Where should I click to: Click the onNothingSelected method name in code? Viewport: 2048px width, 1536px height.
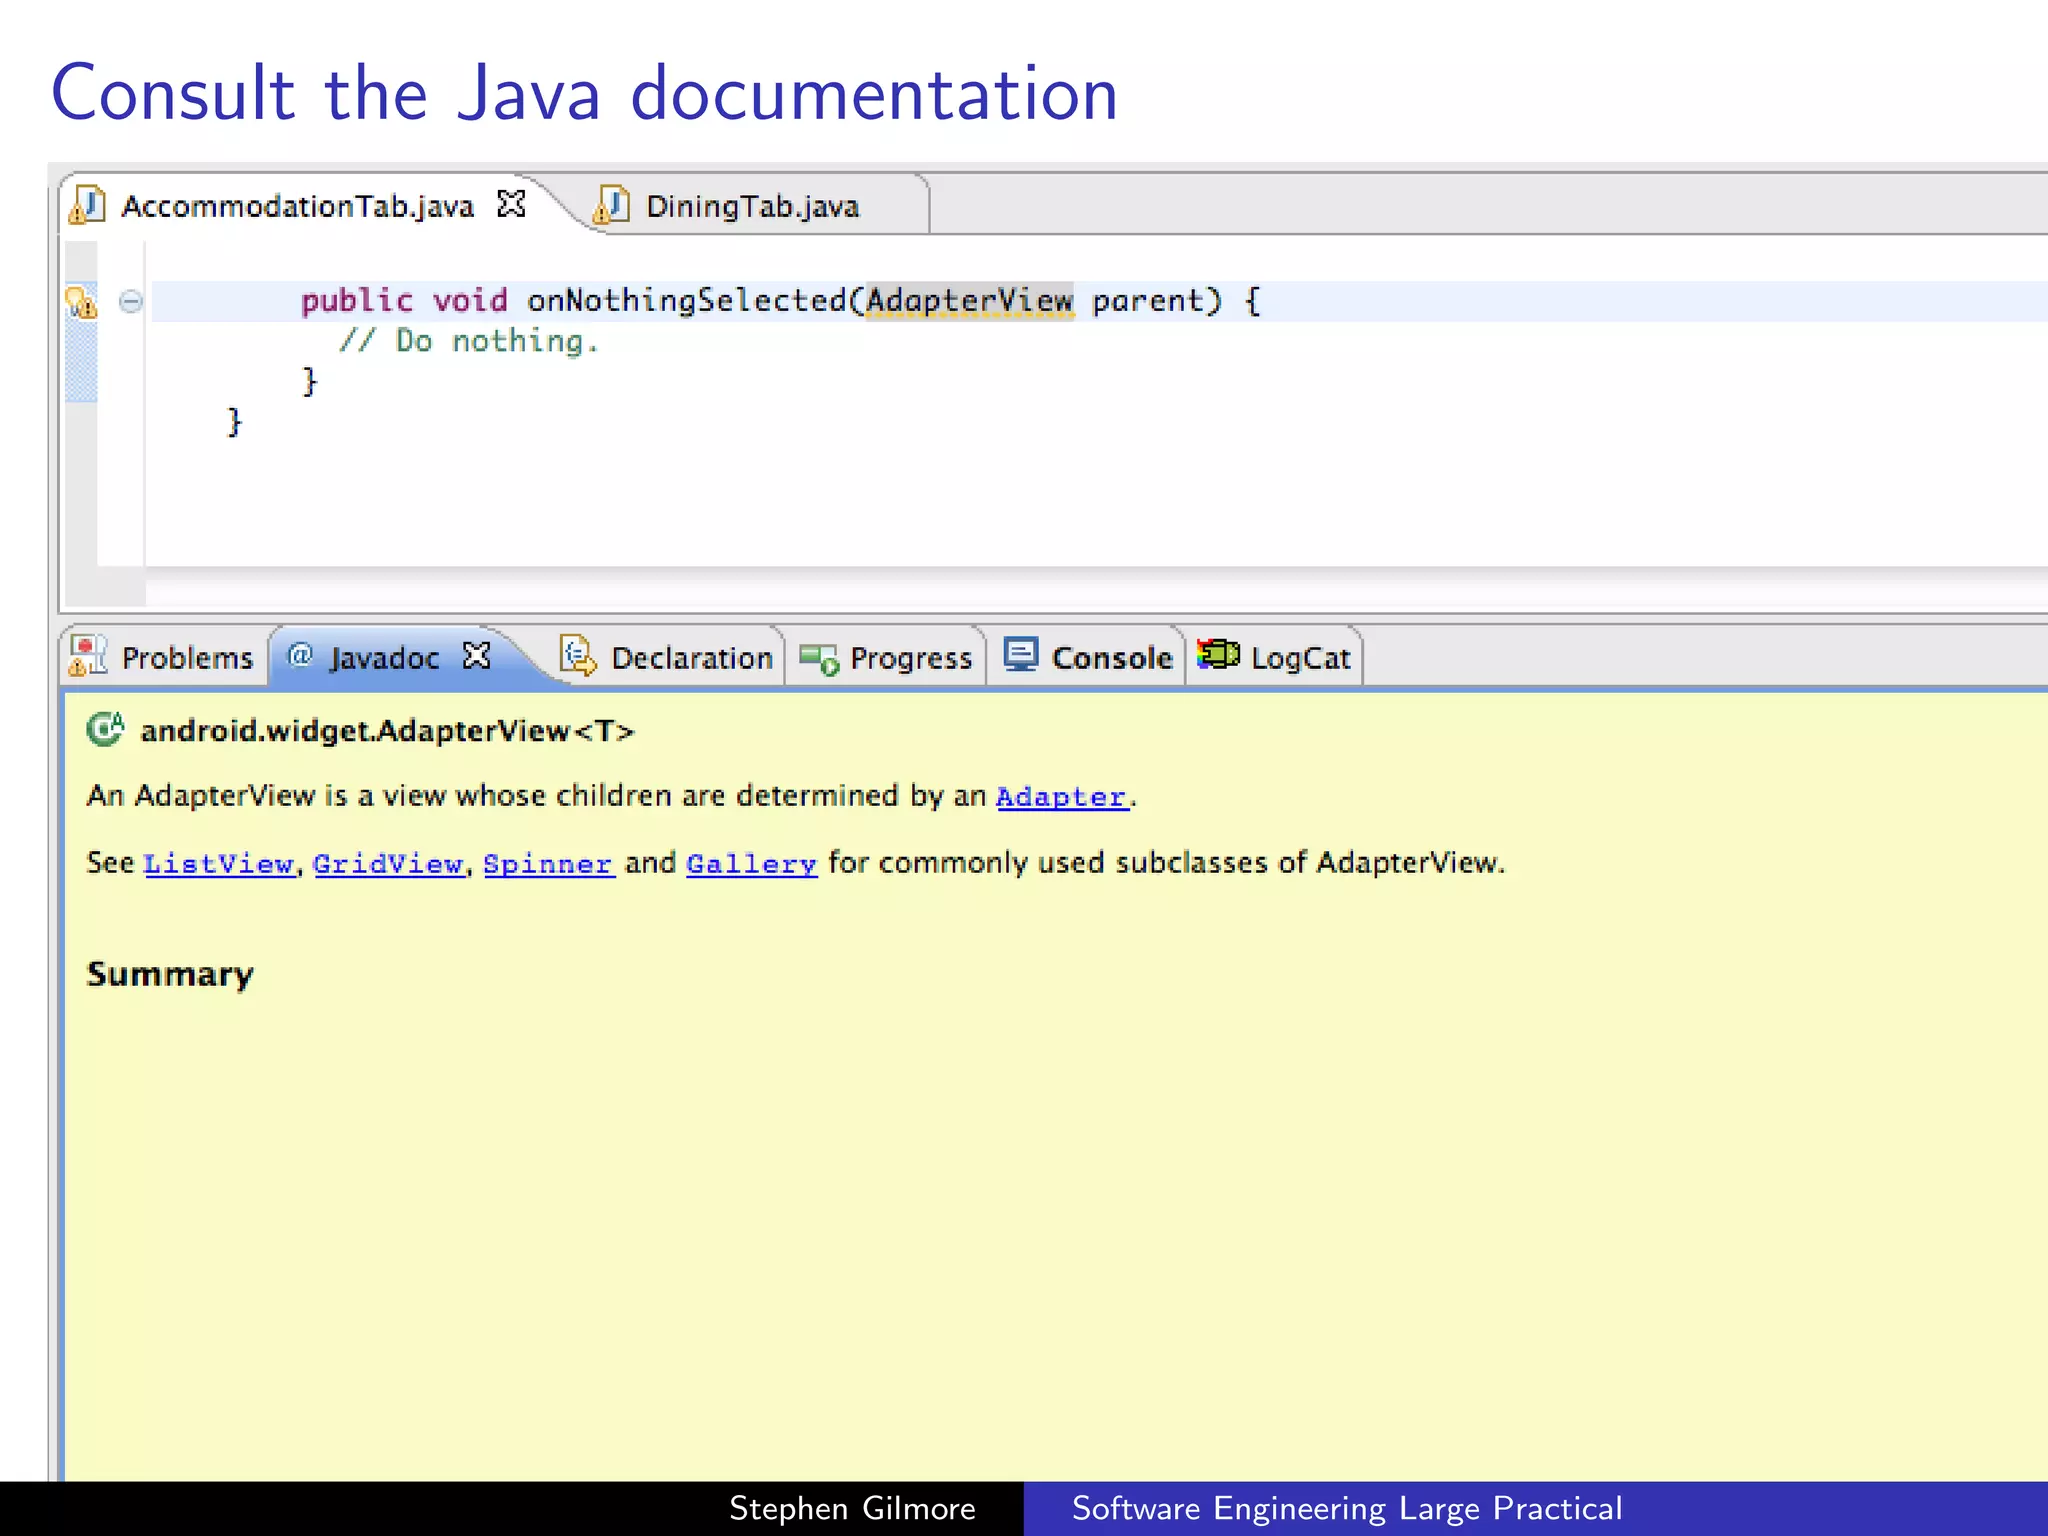point(687,300)
